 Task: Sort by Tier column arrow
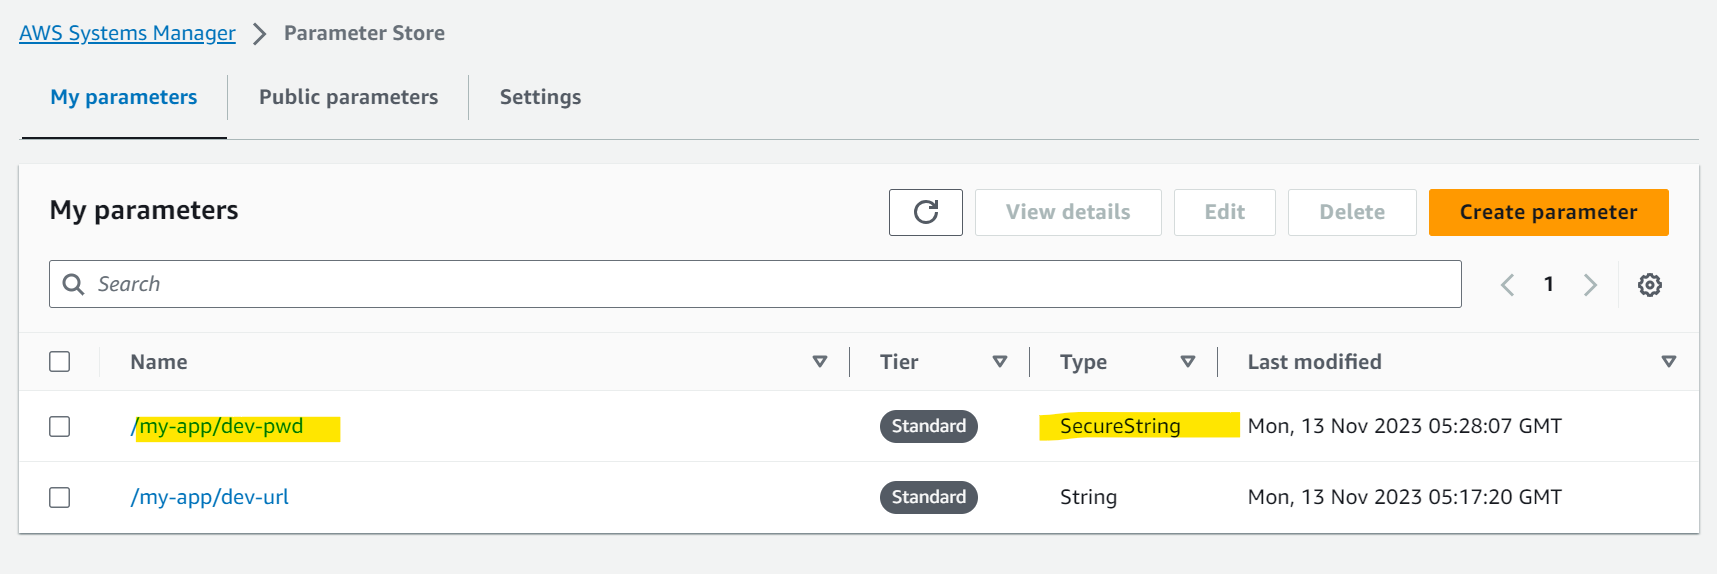1000,362
